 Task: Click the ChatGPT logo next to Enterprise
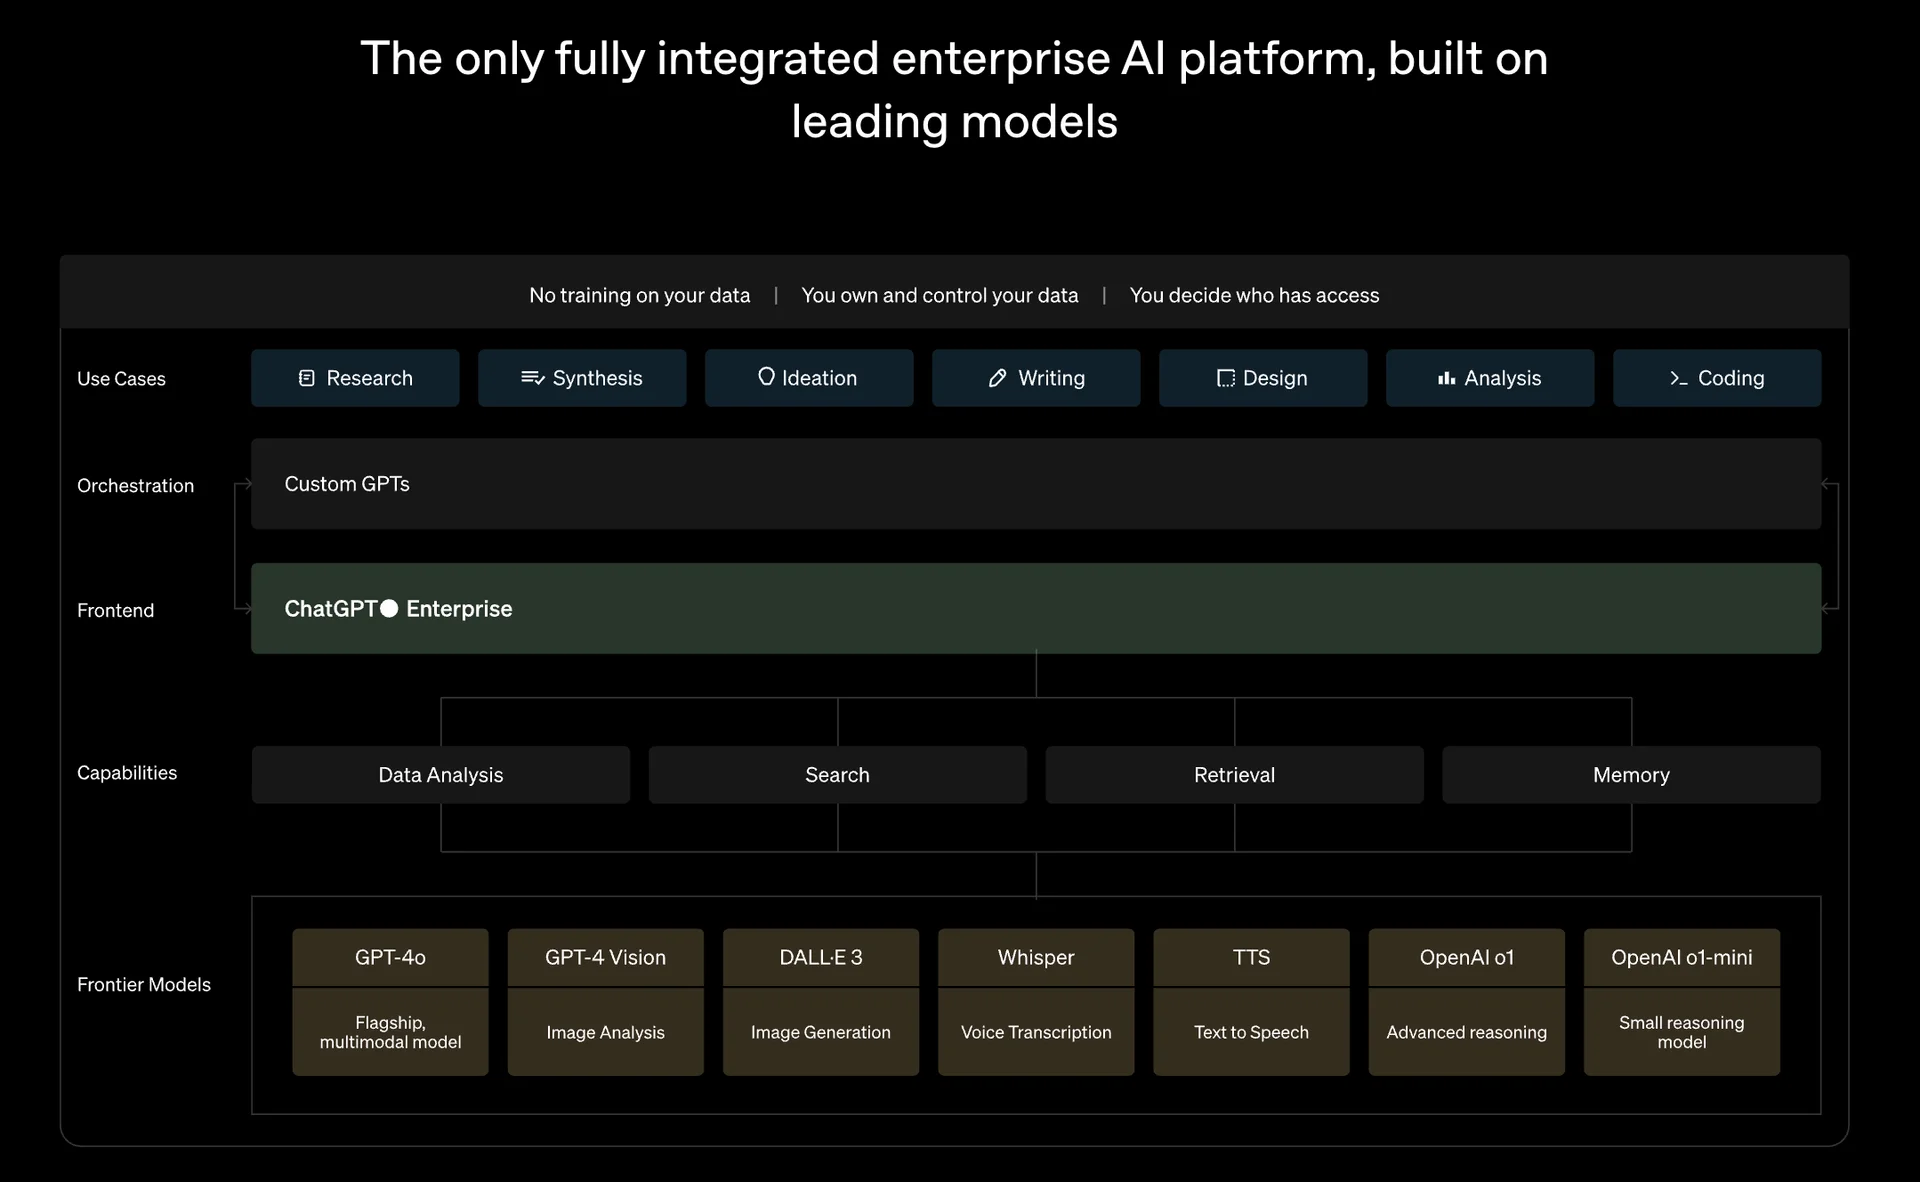pos(389,608)
